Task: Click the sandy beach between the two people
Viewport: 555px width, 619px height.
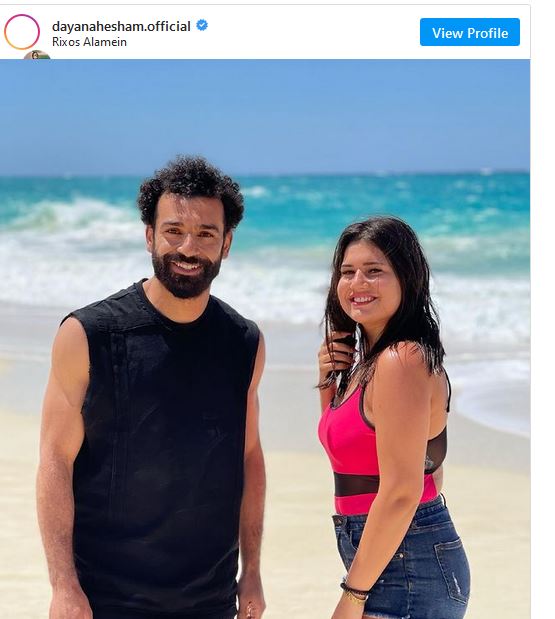Action: point(294,474)
